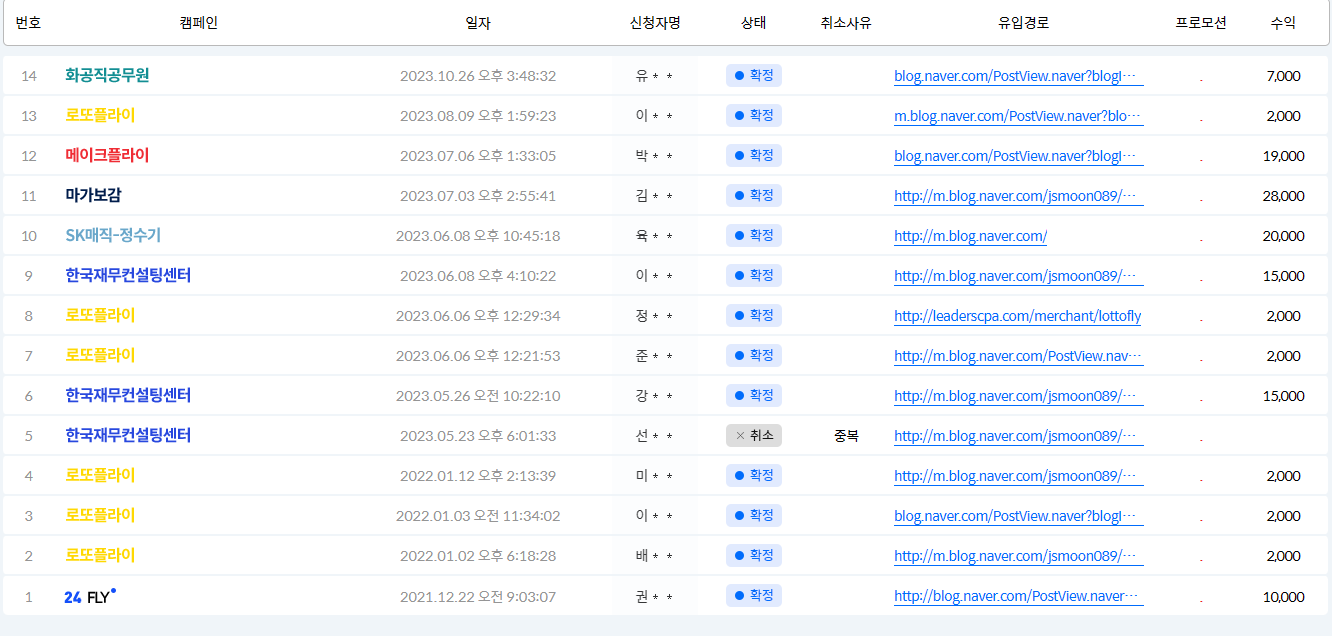Click the 24 FLY logo in row 1
This screenshot has width=1332, height=636.
coord(90,596)
